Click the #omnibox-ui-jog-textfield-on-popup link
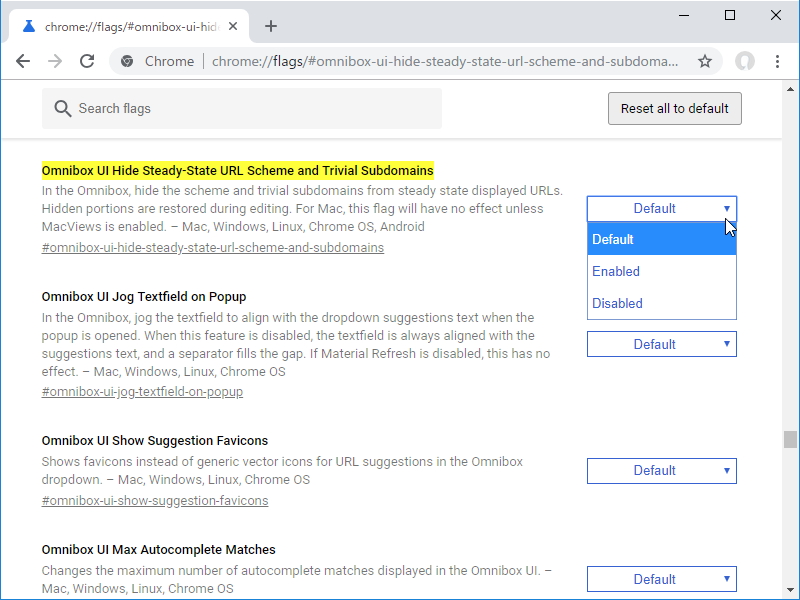The height and width of the screenshot is (600, 800). coord(142,391)
